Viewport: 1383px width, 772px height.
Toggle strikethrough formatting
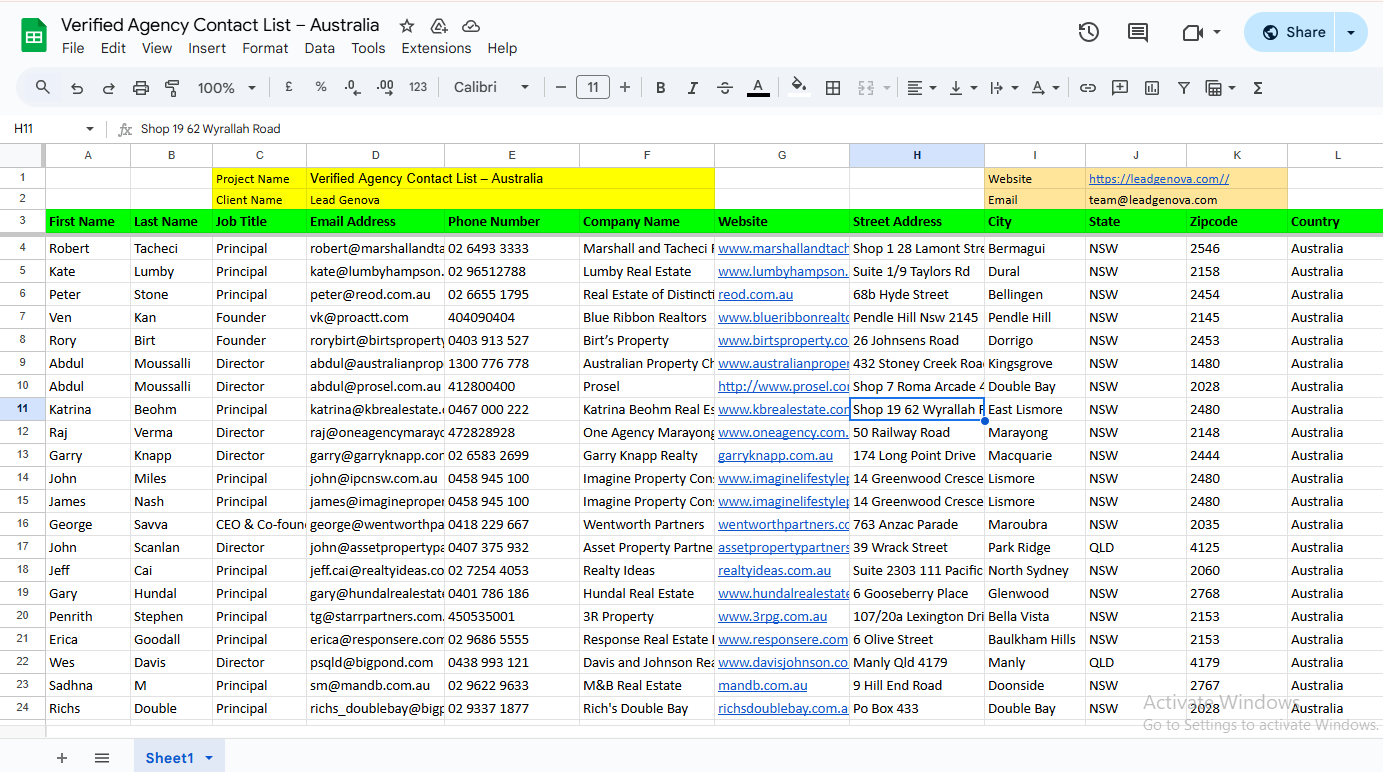(725, 88)
